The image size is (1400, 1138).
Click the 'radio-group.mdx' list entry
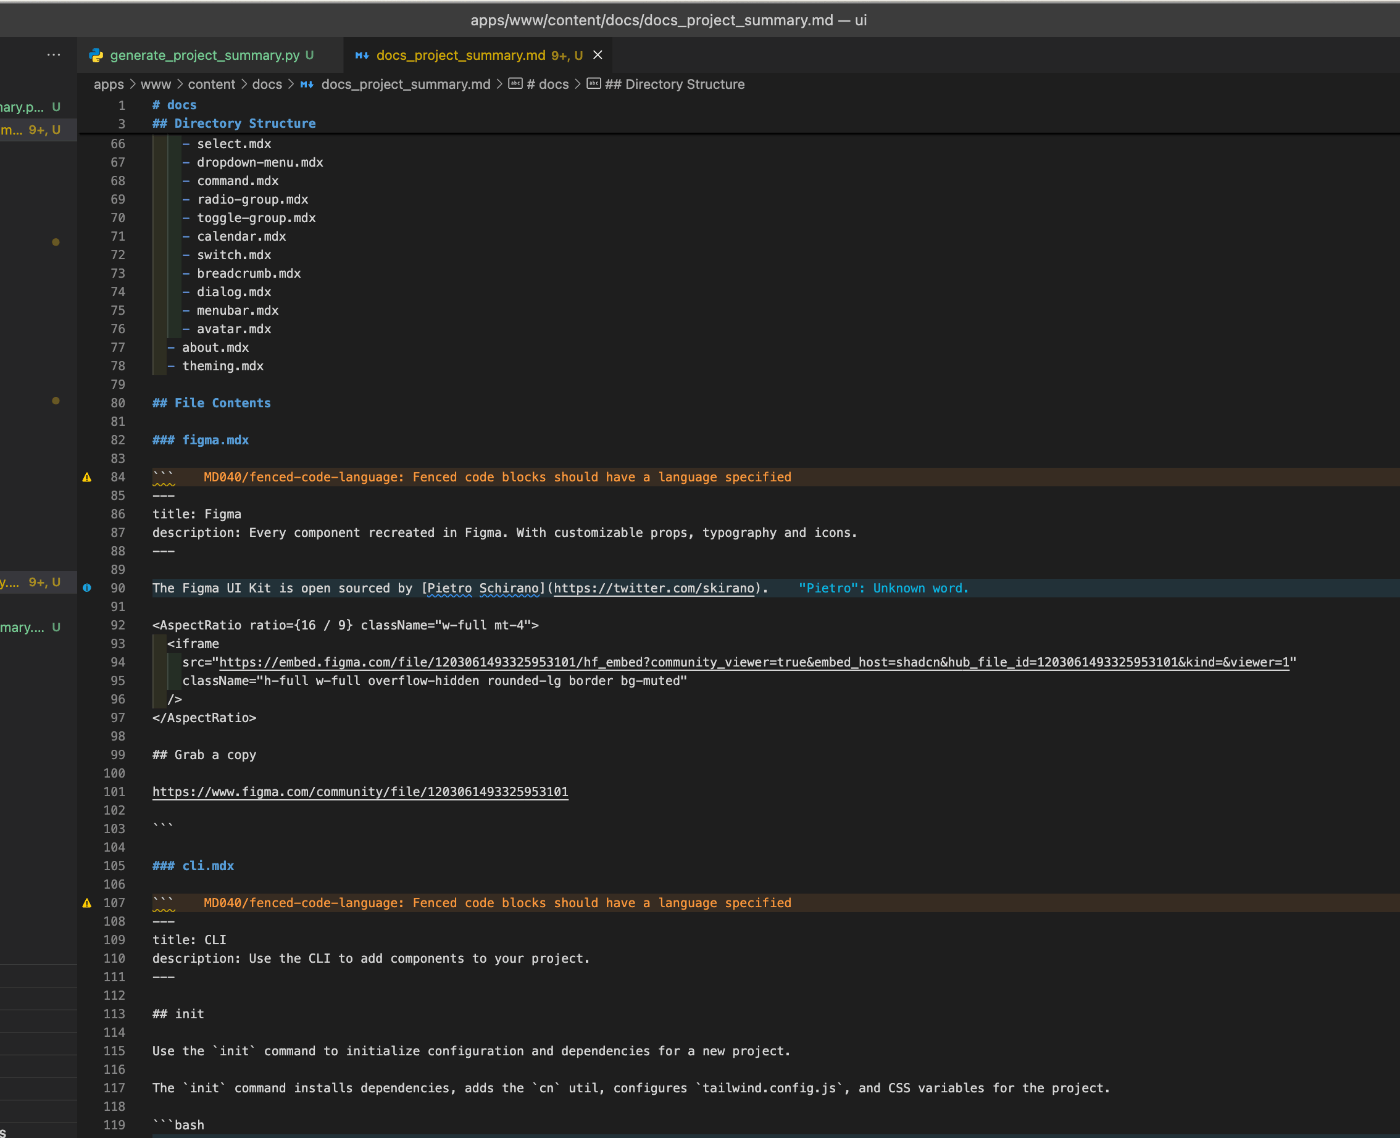coord(253,199)
